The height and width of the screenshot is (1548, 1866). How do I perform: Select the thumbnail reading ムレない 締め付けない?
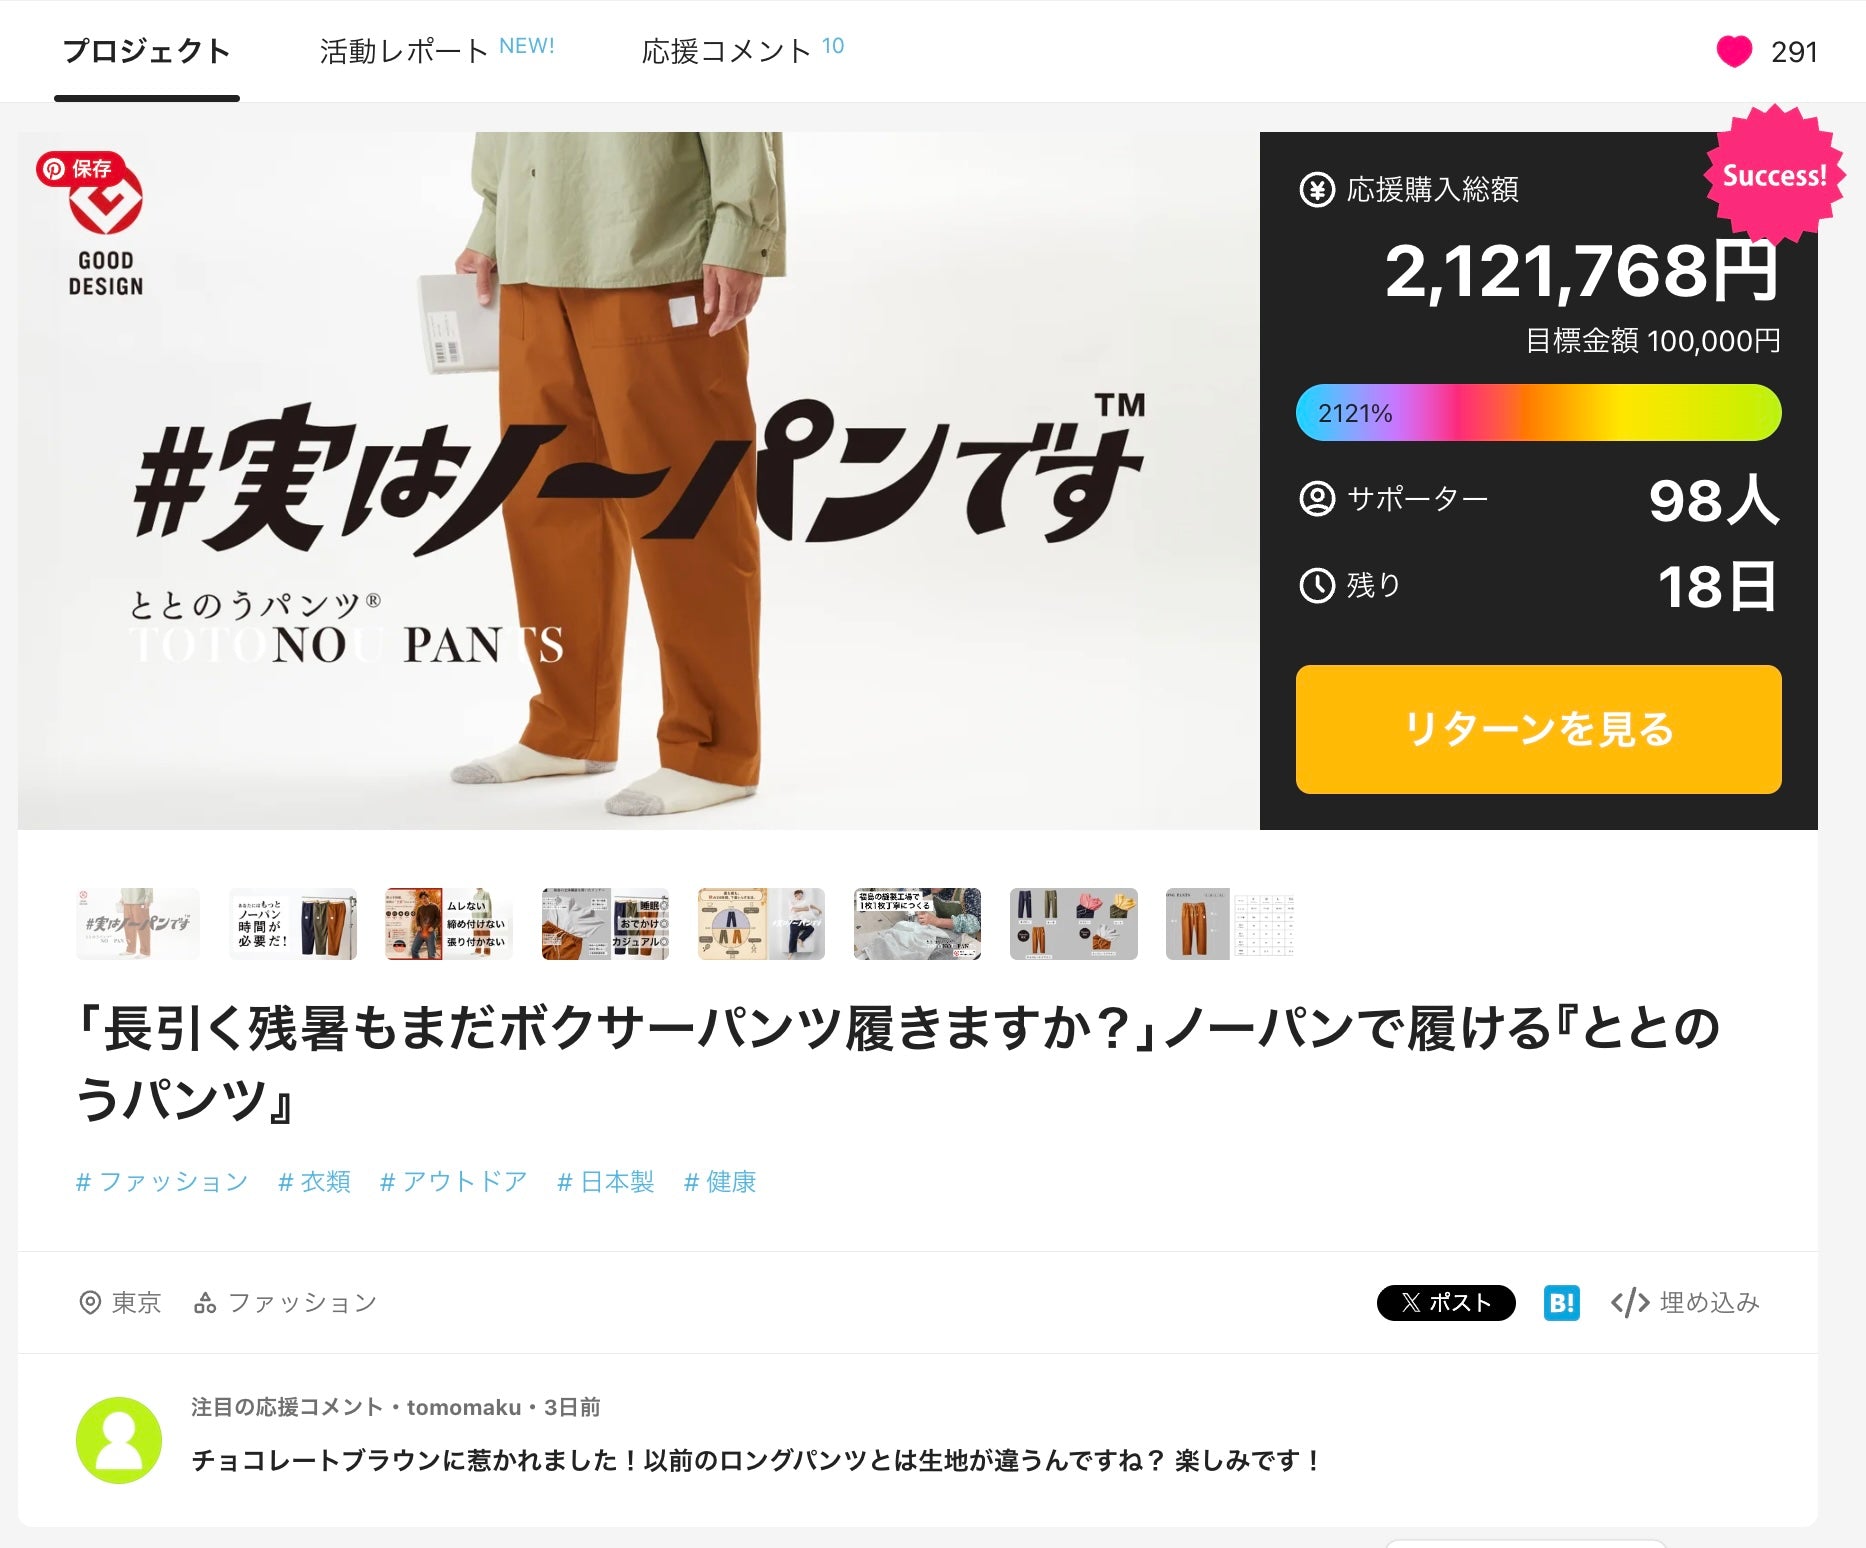[449, 924]
